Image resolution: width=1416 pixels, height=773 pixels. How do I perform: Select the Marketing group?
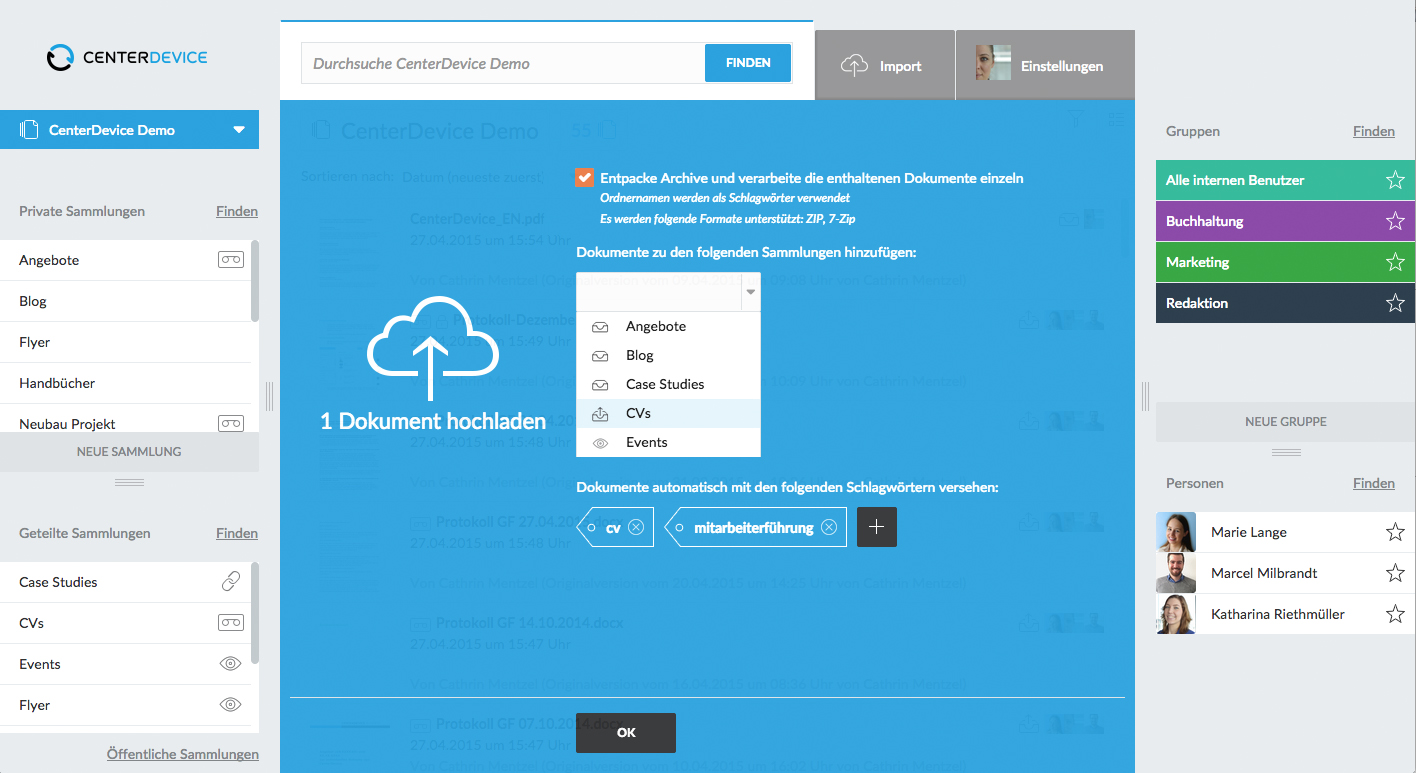pos(1286,262)
